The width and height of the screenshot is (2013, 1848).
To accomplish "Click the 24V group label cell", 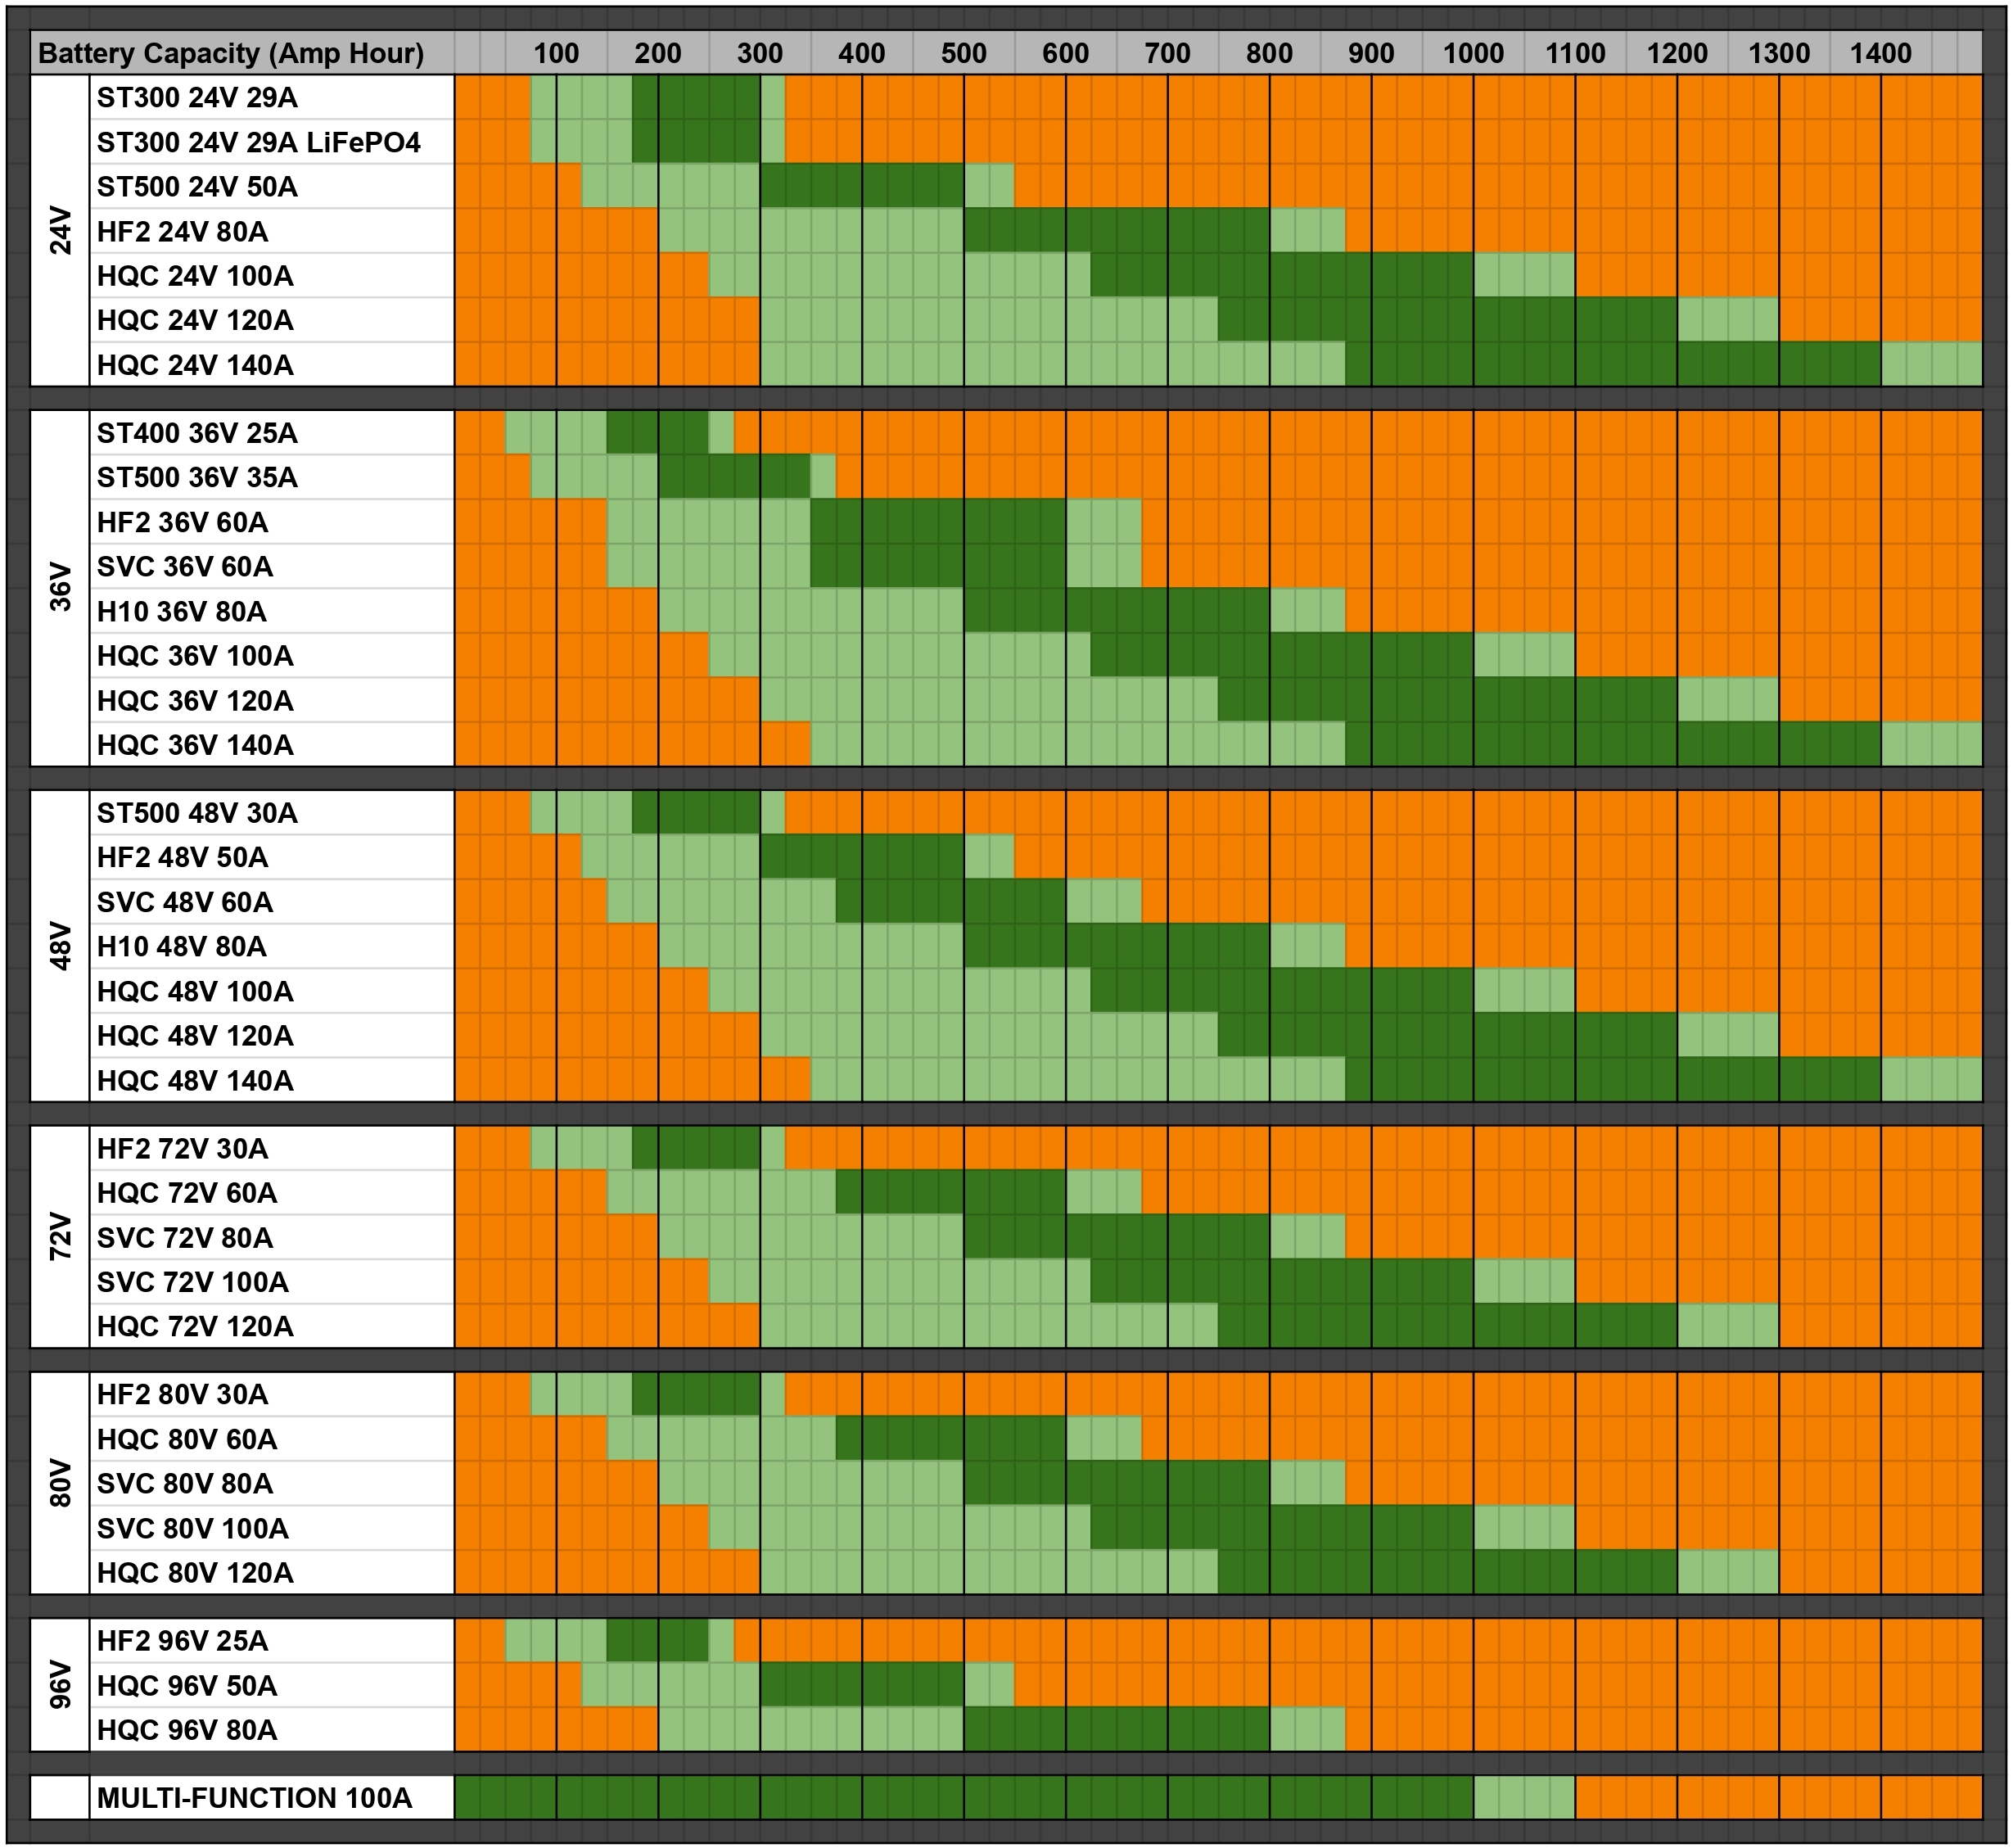I will [61, 231].
